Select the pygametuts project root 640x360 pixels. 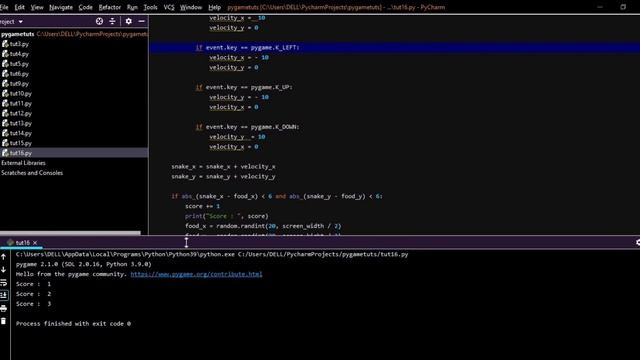point(18,34)
